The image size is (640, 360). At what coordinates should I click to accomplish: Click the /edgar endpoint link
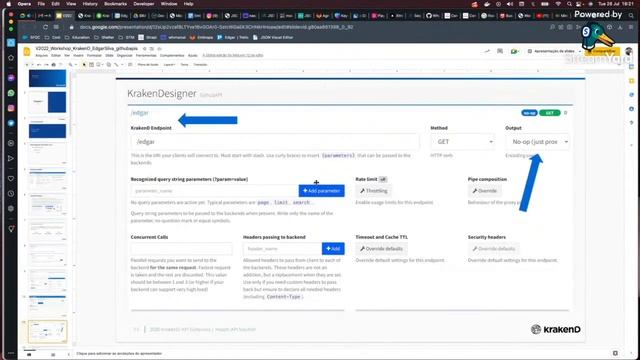140,113
